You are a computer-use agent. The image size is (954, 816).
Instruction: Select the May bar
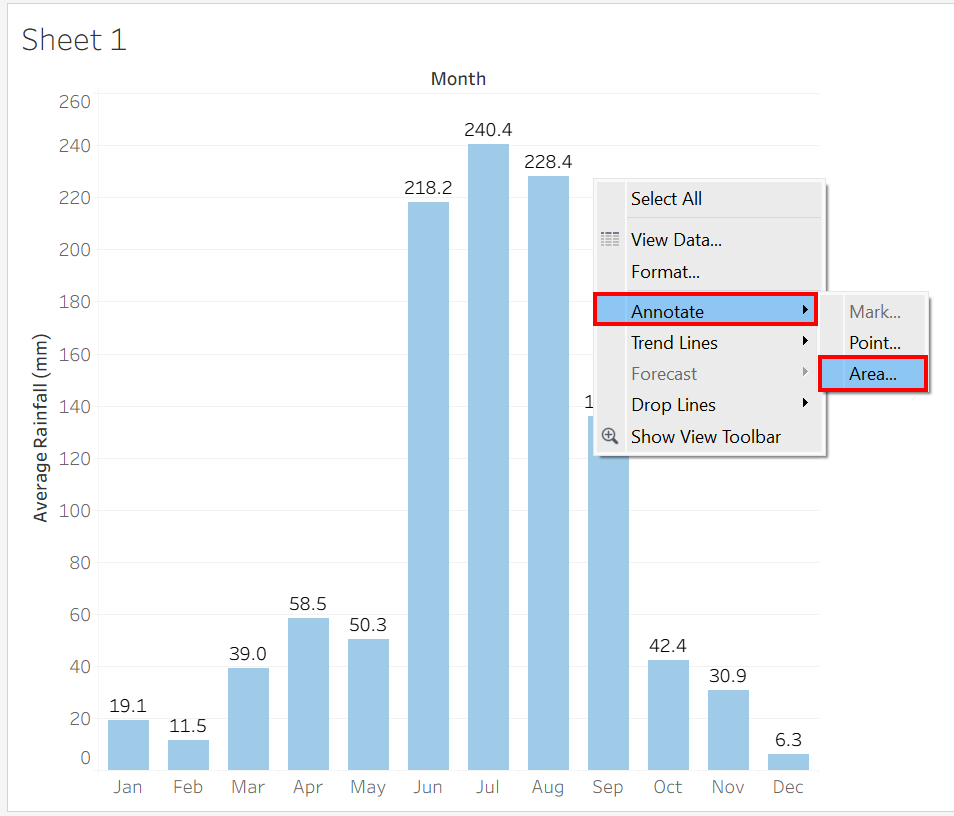tap(368, 704)
